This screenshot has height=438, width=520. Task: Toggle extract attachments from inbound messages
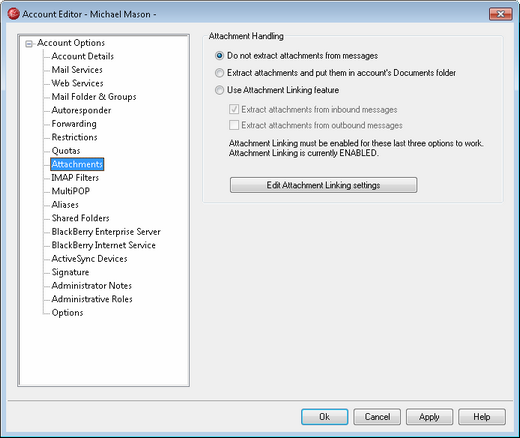[234, 109]
